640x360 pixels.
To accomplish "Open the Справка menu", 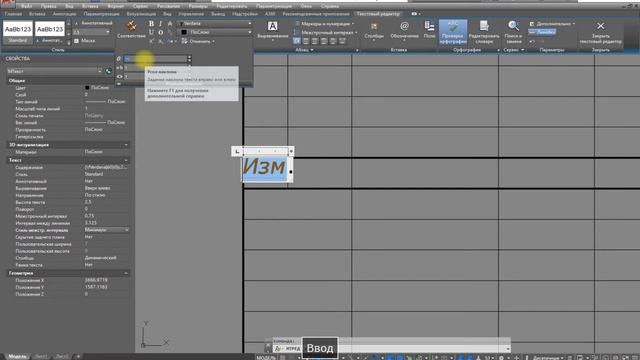I will [x=330, y=6].
